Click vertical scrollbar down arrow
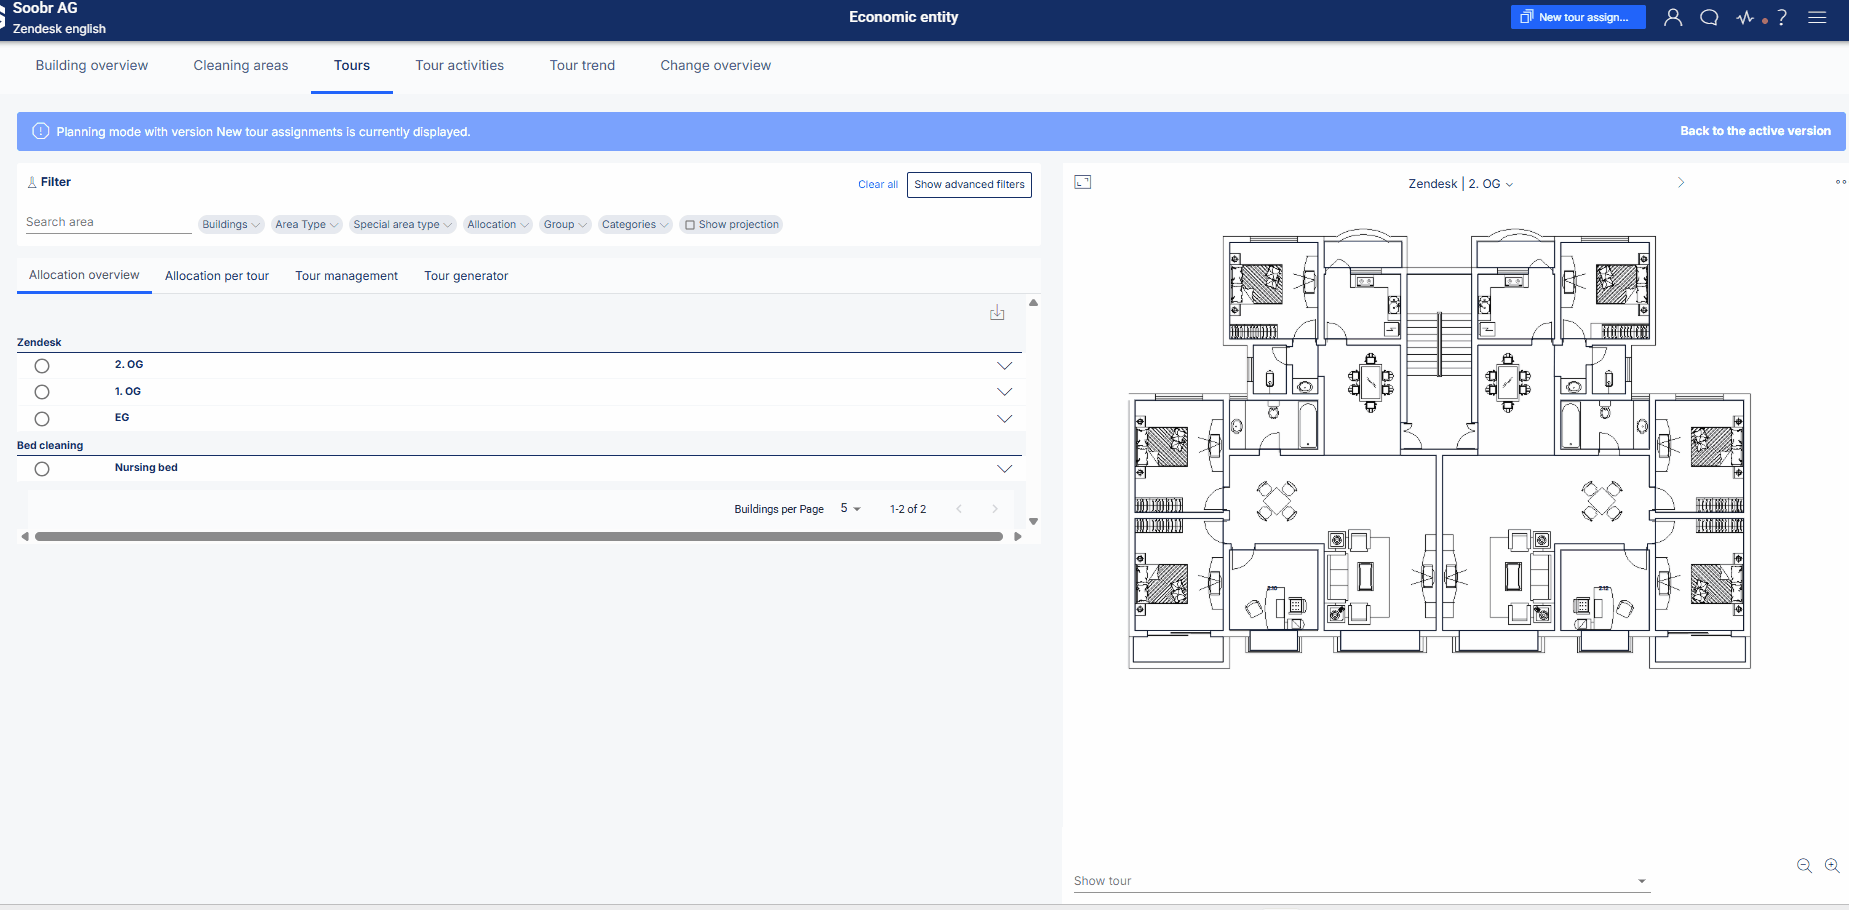 click(1034, 521)
